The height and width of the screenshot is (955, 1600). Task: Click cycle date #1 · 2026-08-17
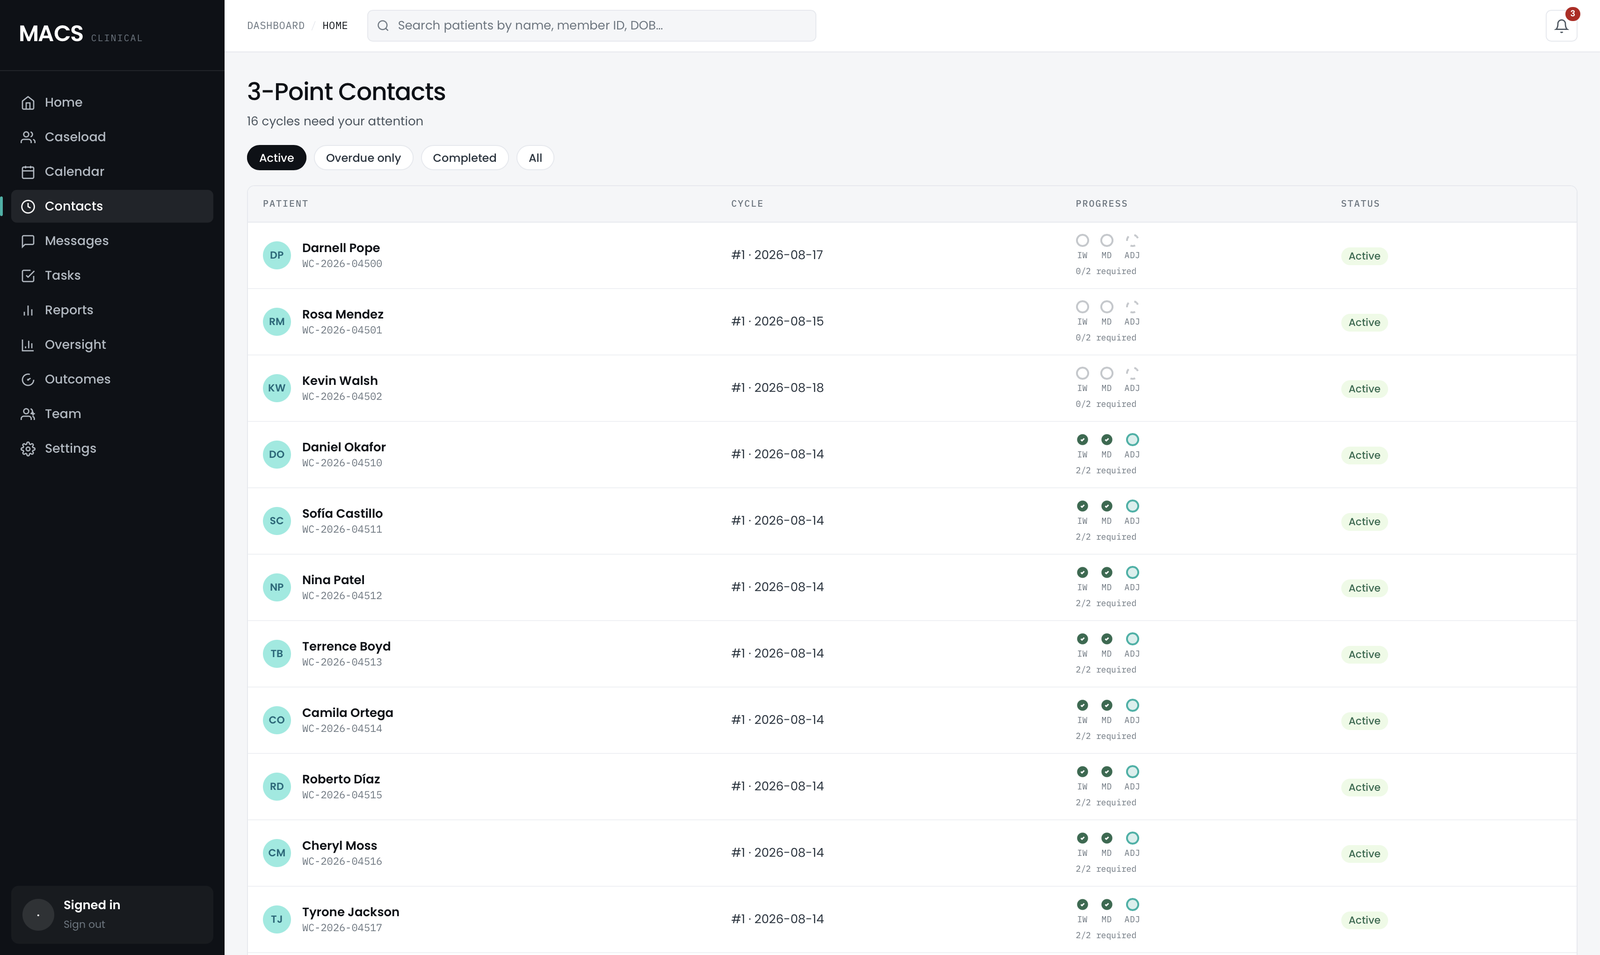click(777, 255)
